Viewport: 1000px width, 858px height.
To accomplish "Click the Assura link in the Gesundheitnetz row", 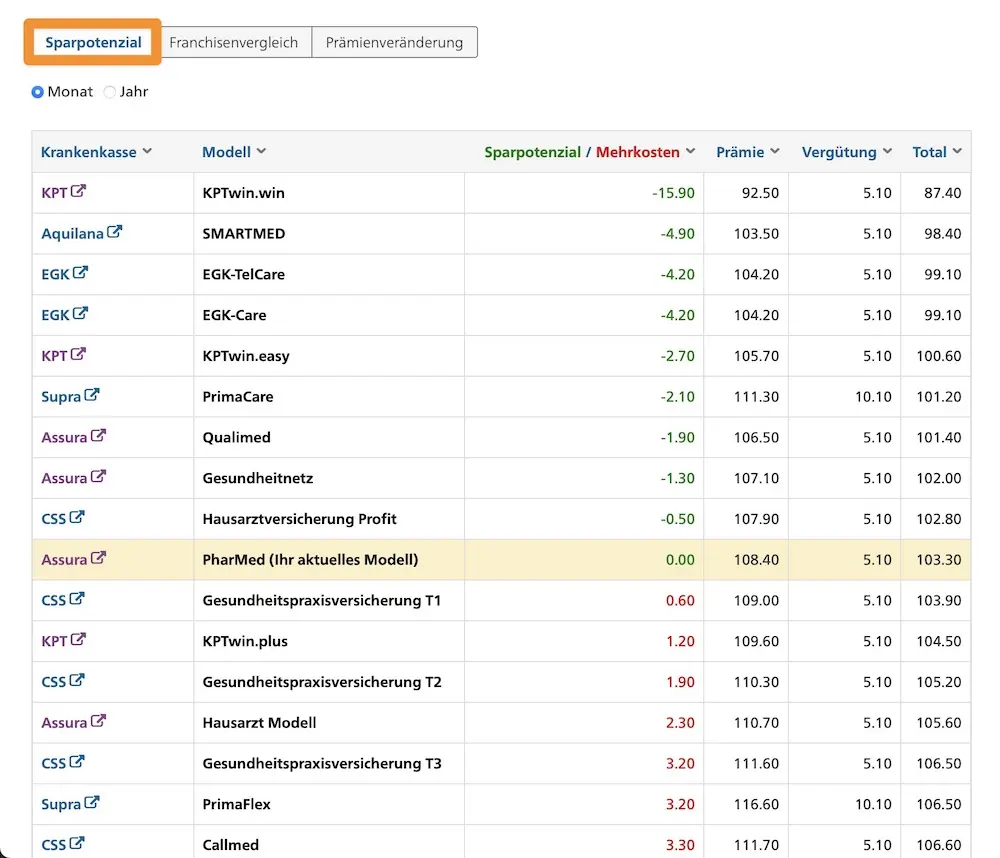I will [64, 478].
